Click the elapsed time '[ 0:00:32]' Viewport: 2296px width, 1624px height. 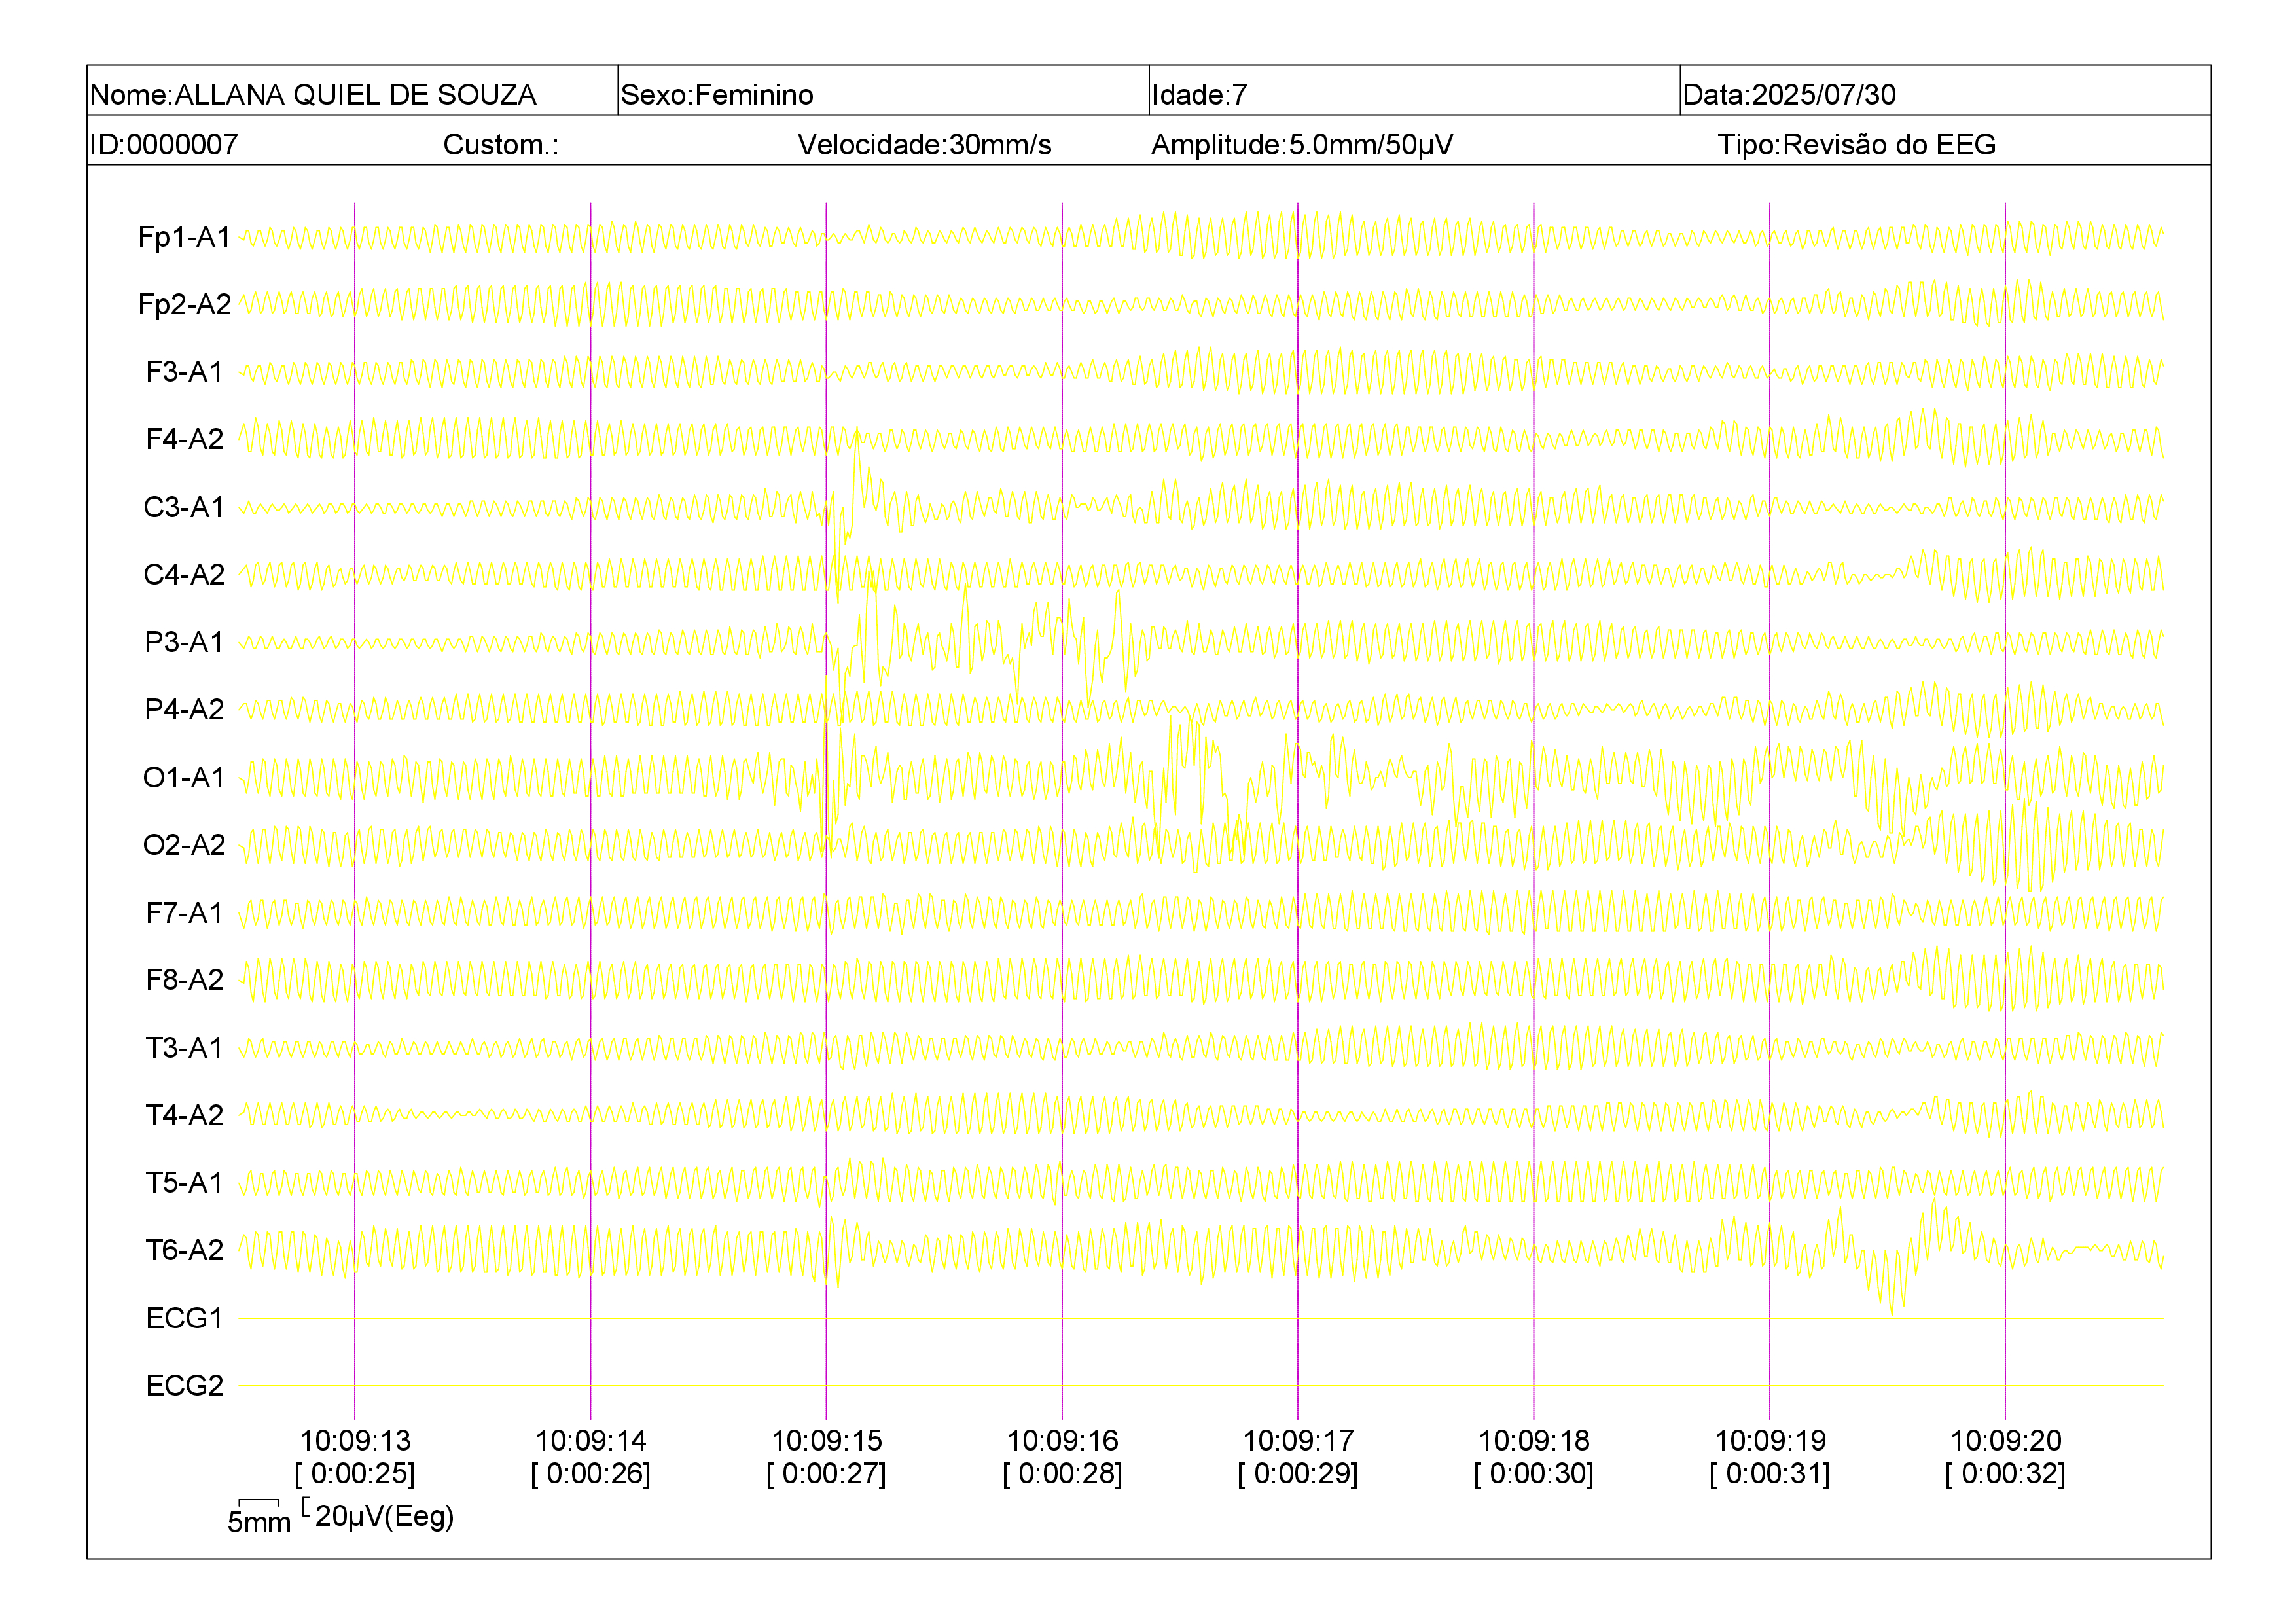tap(2006, 1474)
